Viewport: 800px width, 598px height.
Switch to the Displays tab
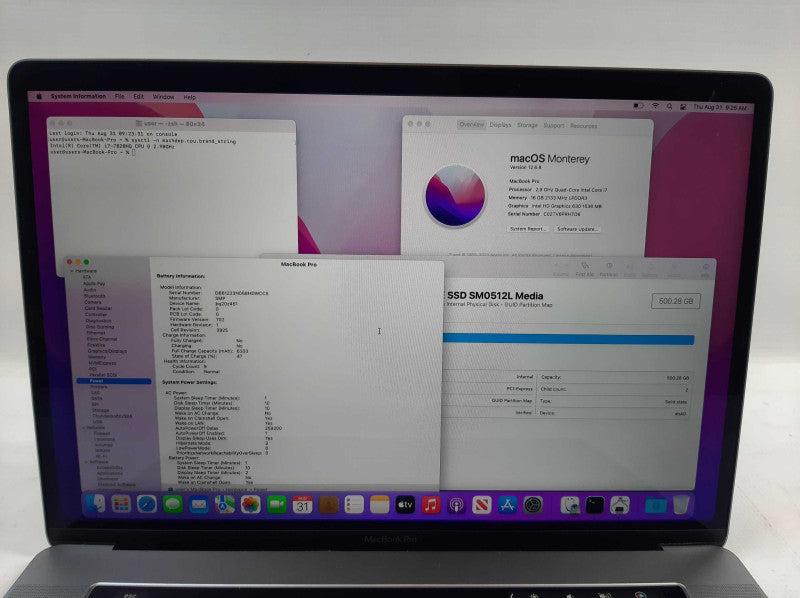(500, 124)
